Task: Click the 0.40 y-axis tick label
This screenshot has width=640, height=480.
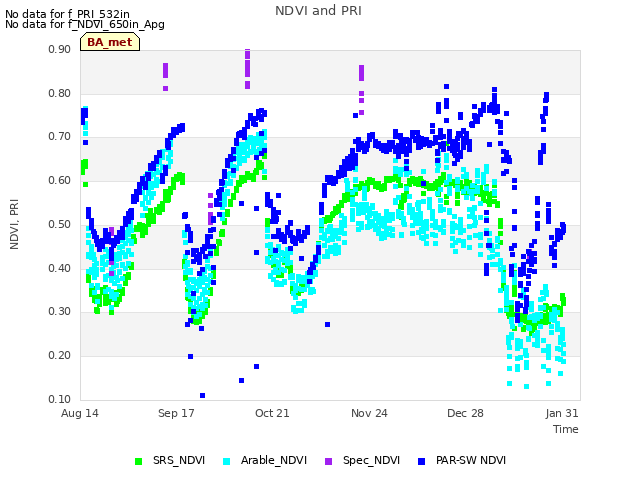Action: click(60, 269)
